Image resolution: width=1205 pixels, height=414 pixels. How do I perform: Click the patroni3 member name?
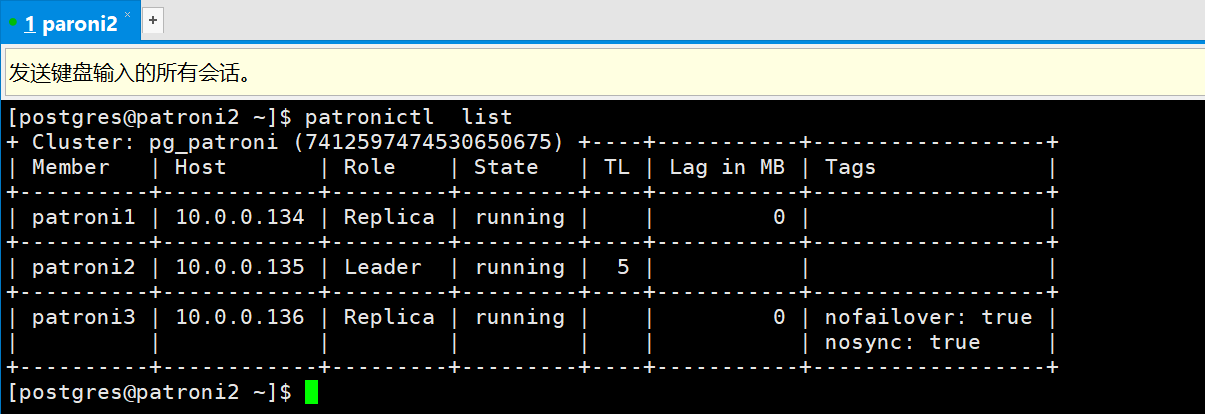pyautogui.click(x=83, y=317)
